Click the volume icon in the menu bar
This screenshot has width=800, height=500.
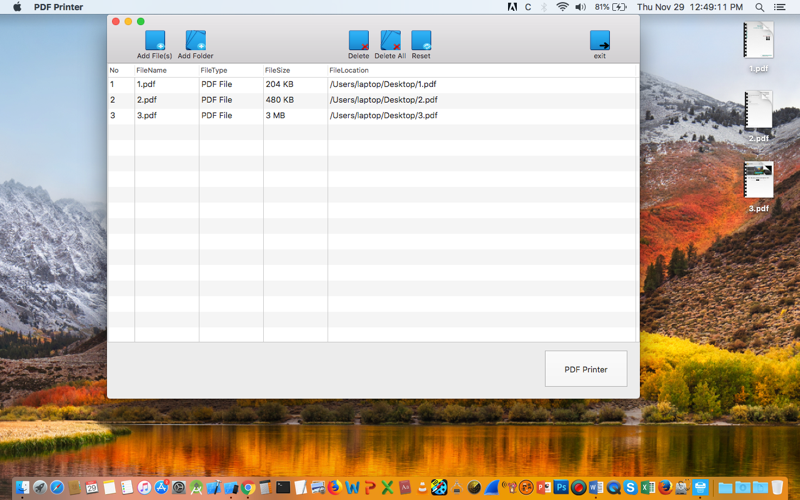(x=581, y=7)
